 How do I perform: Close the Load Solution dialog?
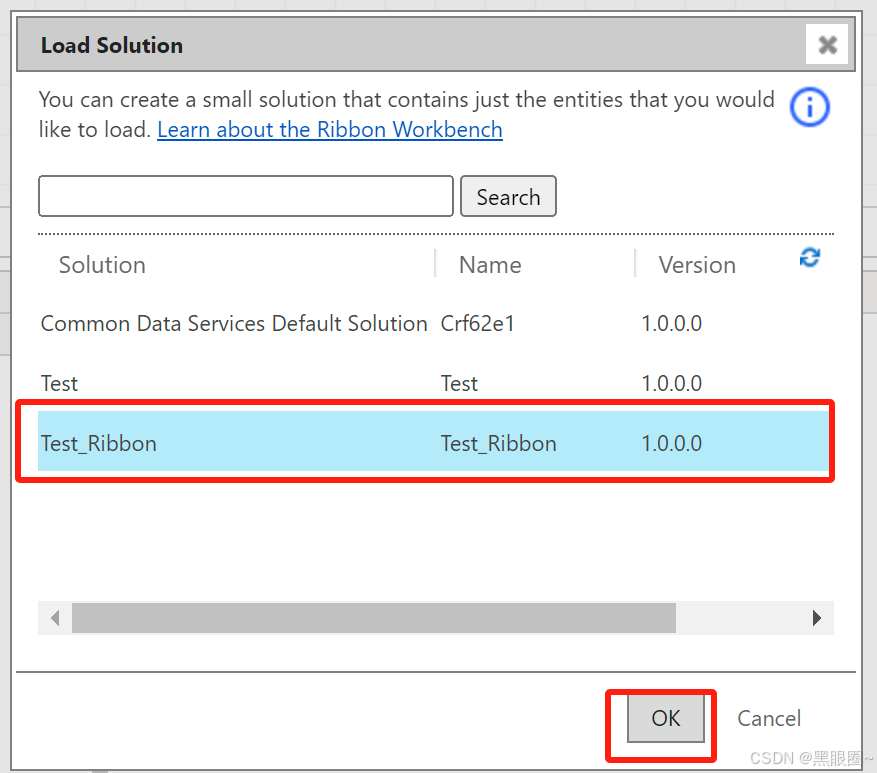point(827,44)
